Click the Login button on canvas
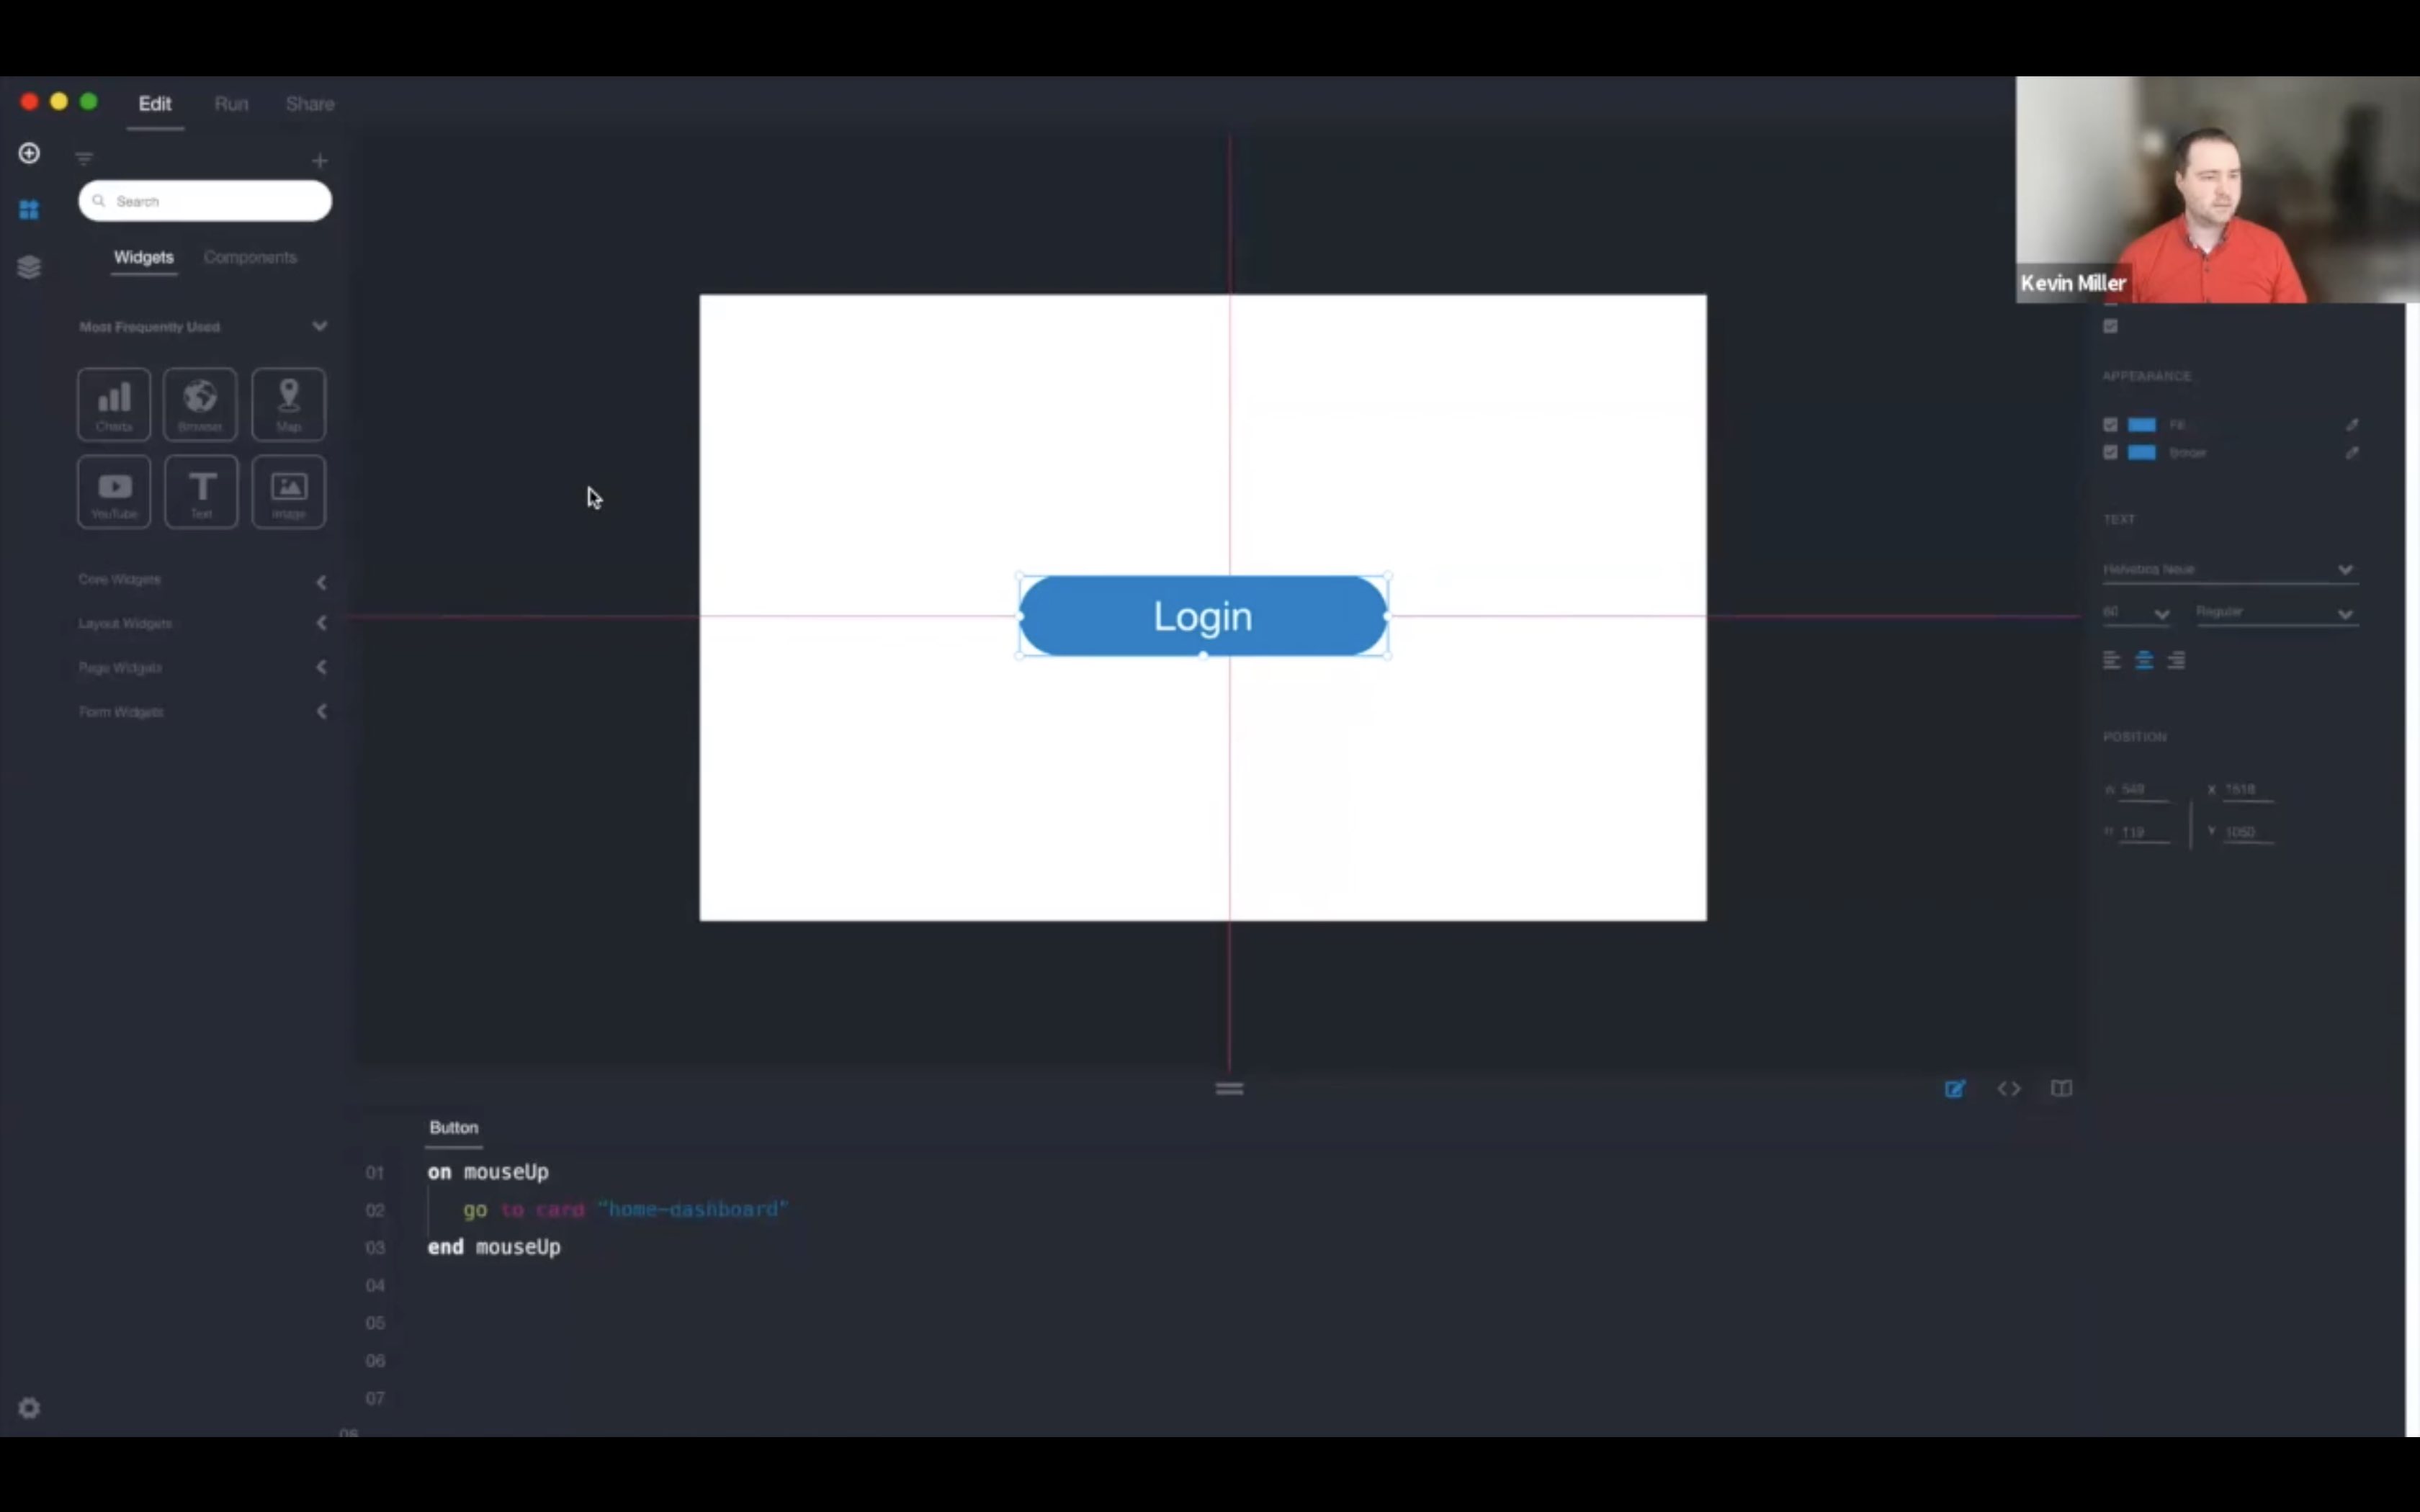 [x=1203, y=616]
